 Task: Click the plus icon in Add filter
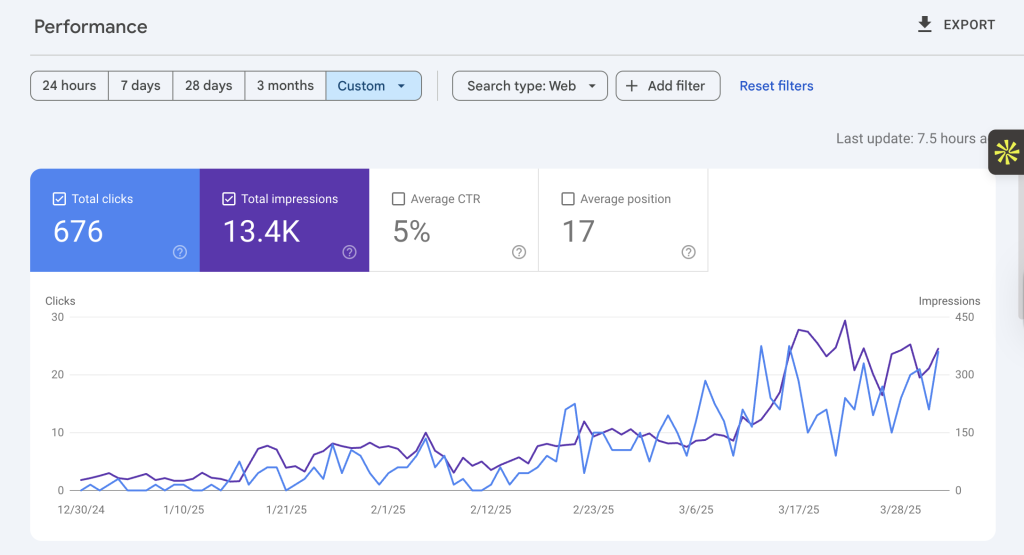click(x=632, y=86)
